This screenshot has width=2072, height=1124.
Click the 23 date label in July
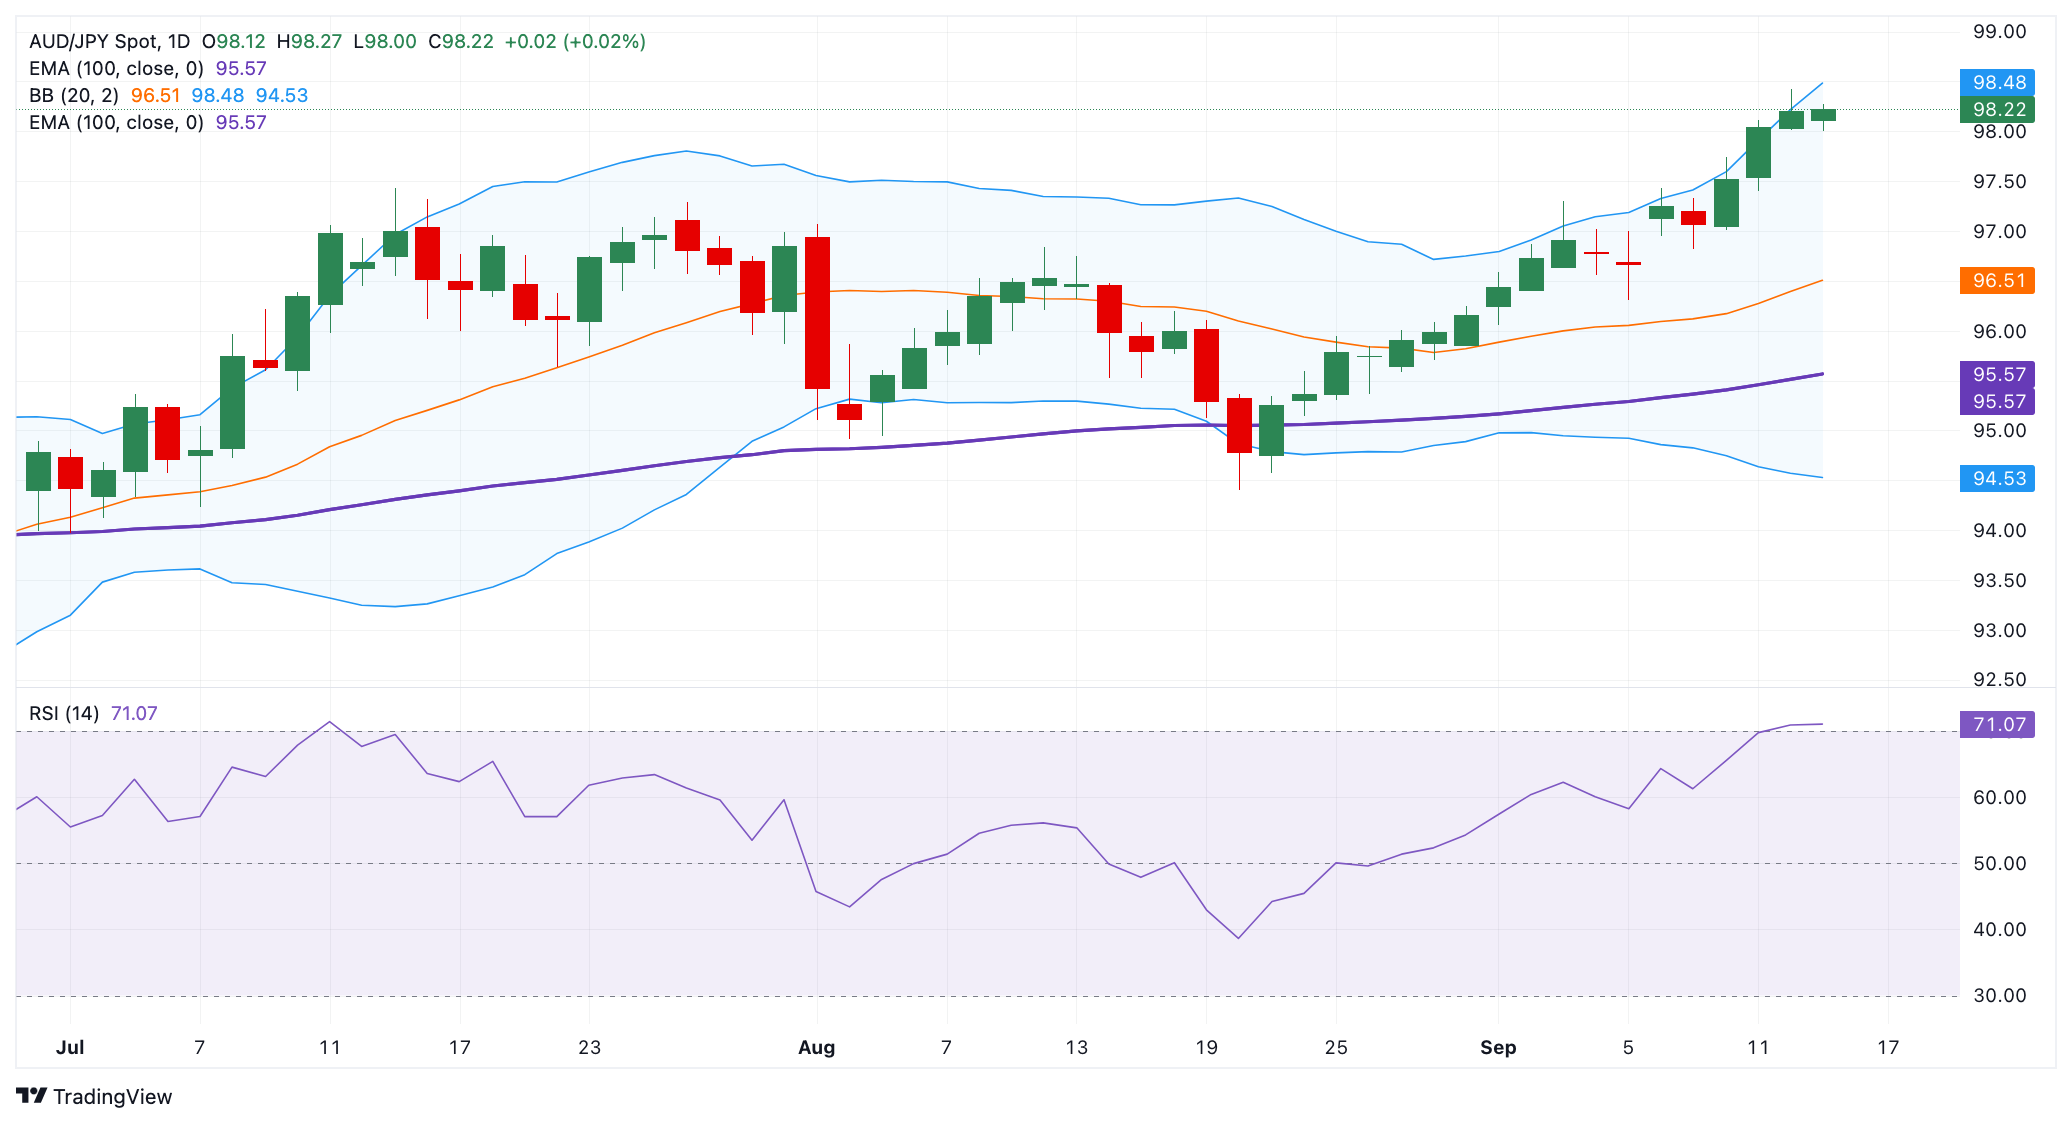pos(590,1048)
